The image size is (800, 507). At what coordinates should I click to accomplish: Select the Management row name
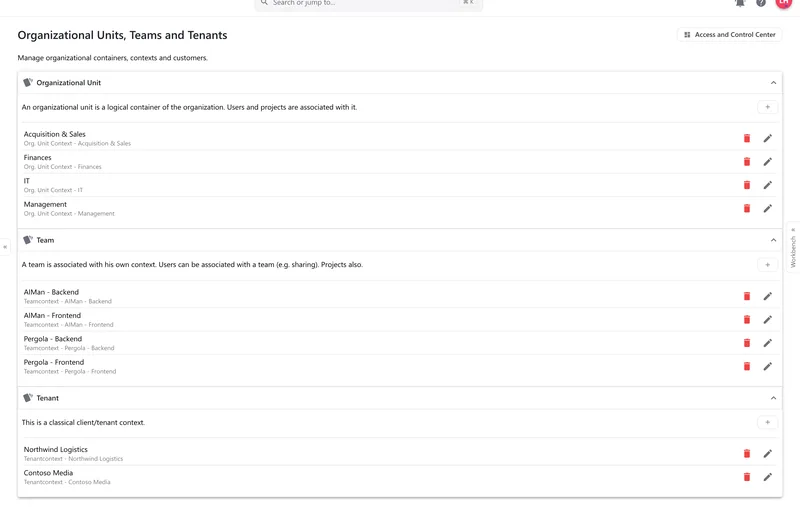(45, 205)
